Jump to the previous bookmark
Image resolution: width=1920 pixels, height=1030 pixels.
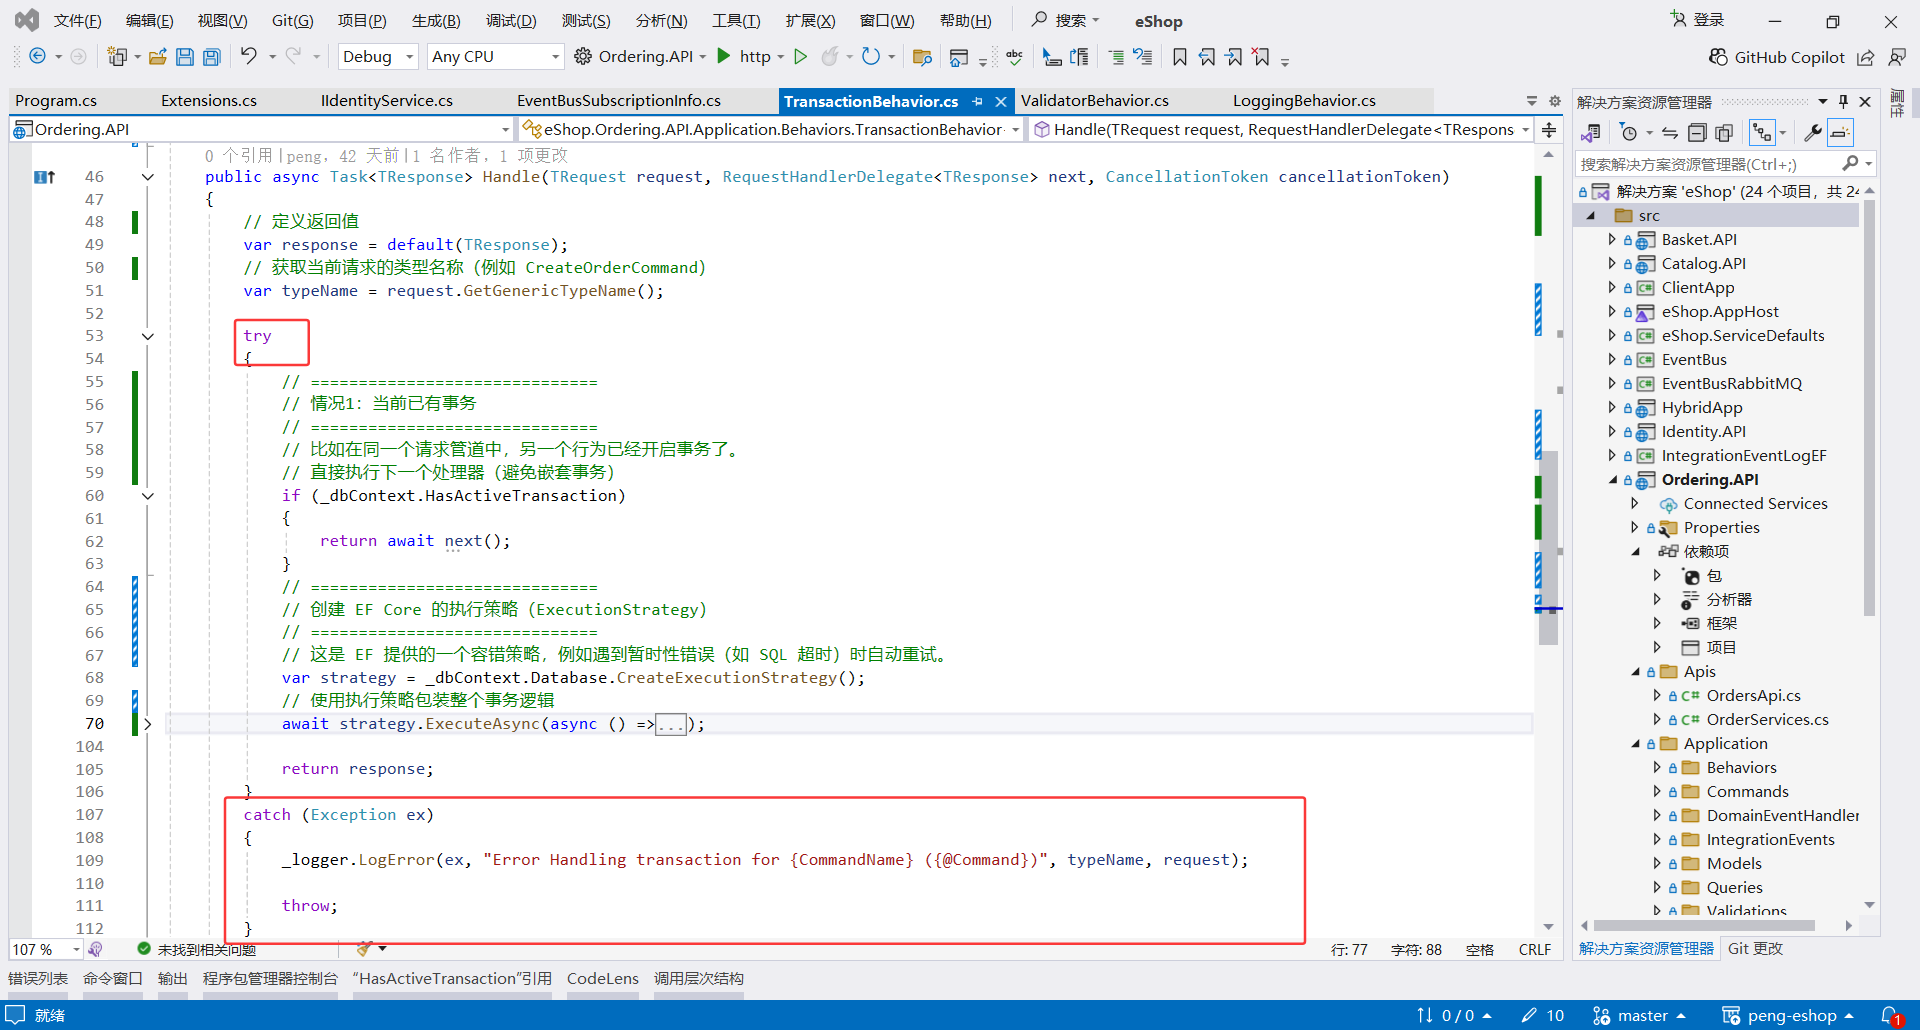(x=1207, y=57)
